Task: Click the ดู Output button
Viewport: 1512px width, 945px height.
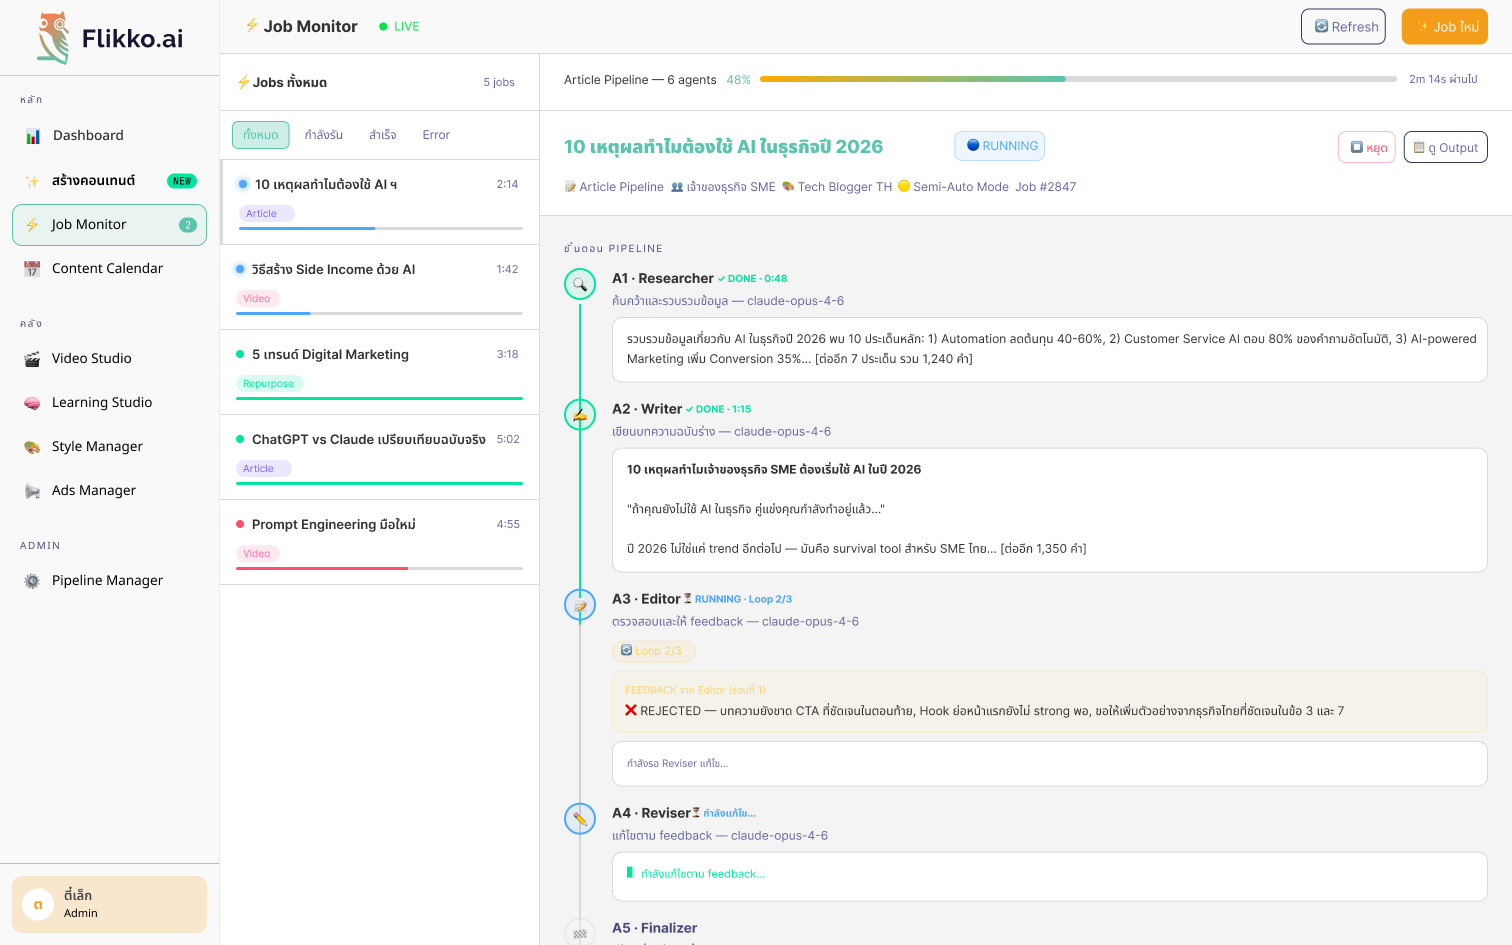Action: (1446, 147)
